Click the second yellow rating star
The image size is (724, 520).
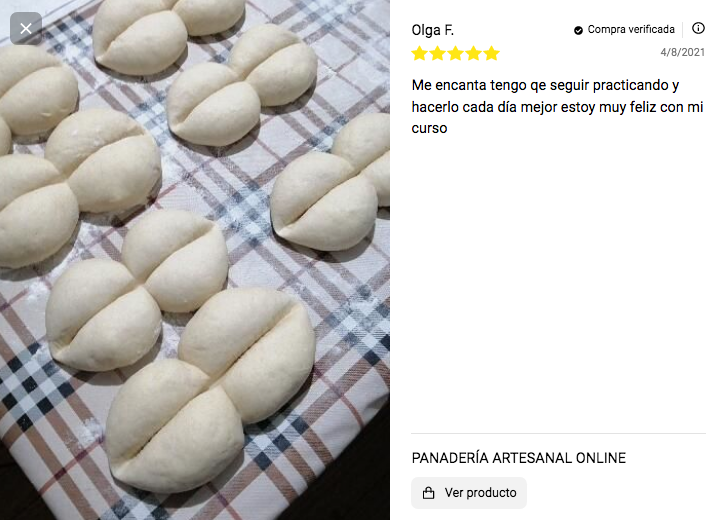click(x=437, y=54)
